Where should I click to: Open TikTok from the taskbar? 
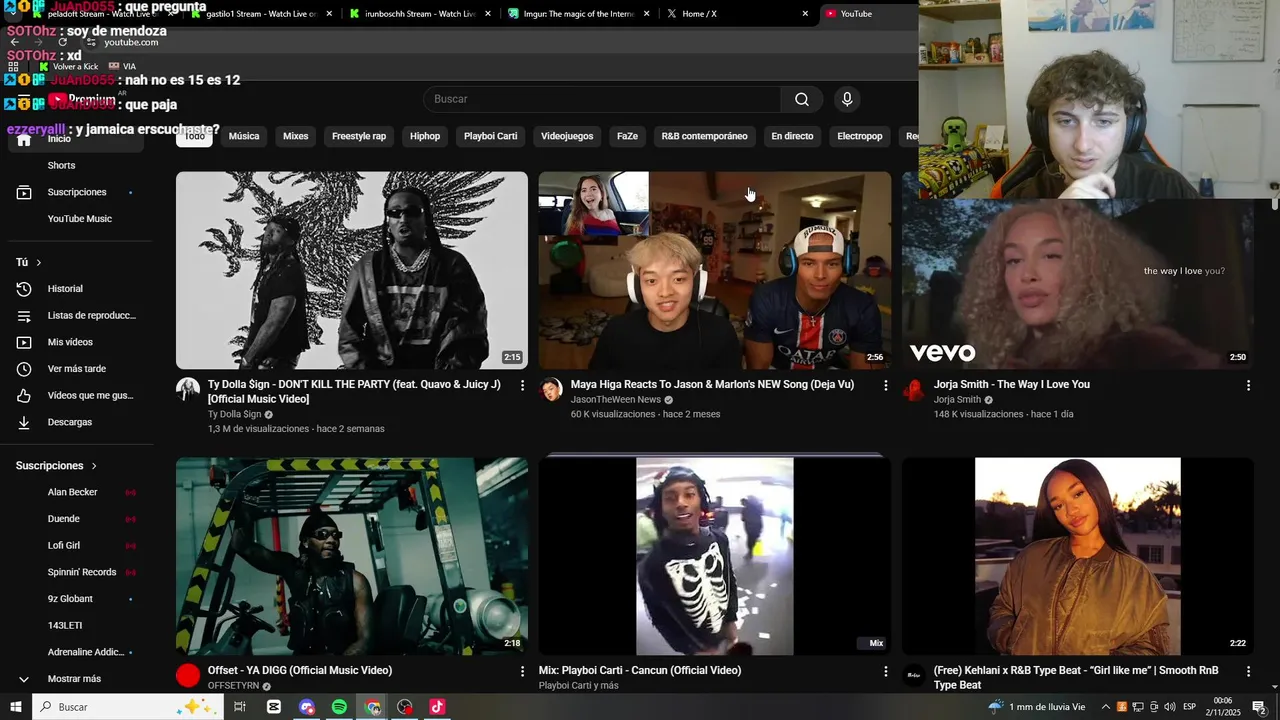click(x=437, y=707)
